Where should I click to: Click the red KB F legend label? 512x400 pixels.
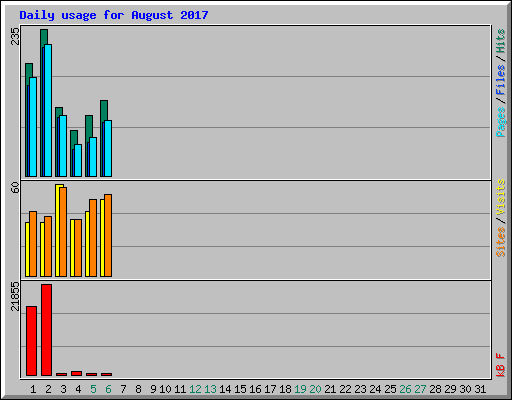[x=500, y=365]
